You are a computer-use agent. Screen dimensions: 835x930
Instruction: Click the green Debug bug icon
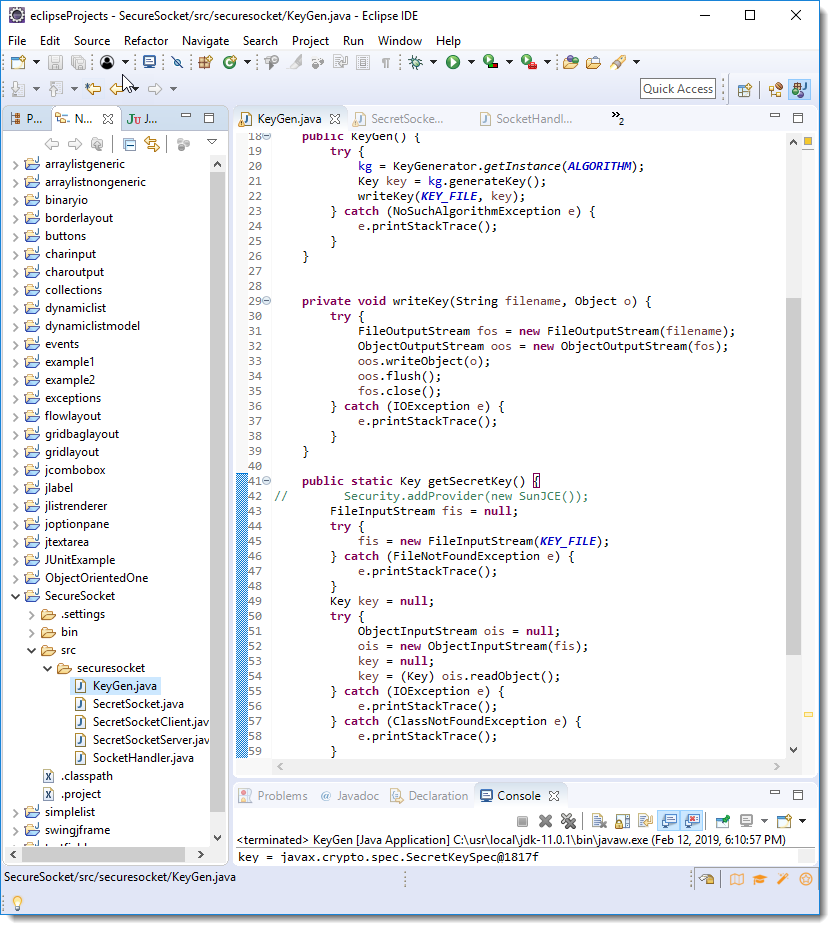coord(416,62)
